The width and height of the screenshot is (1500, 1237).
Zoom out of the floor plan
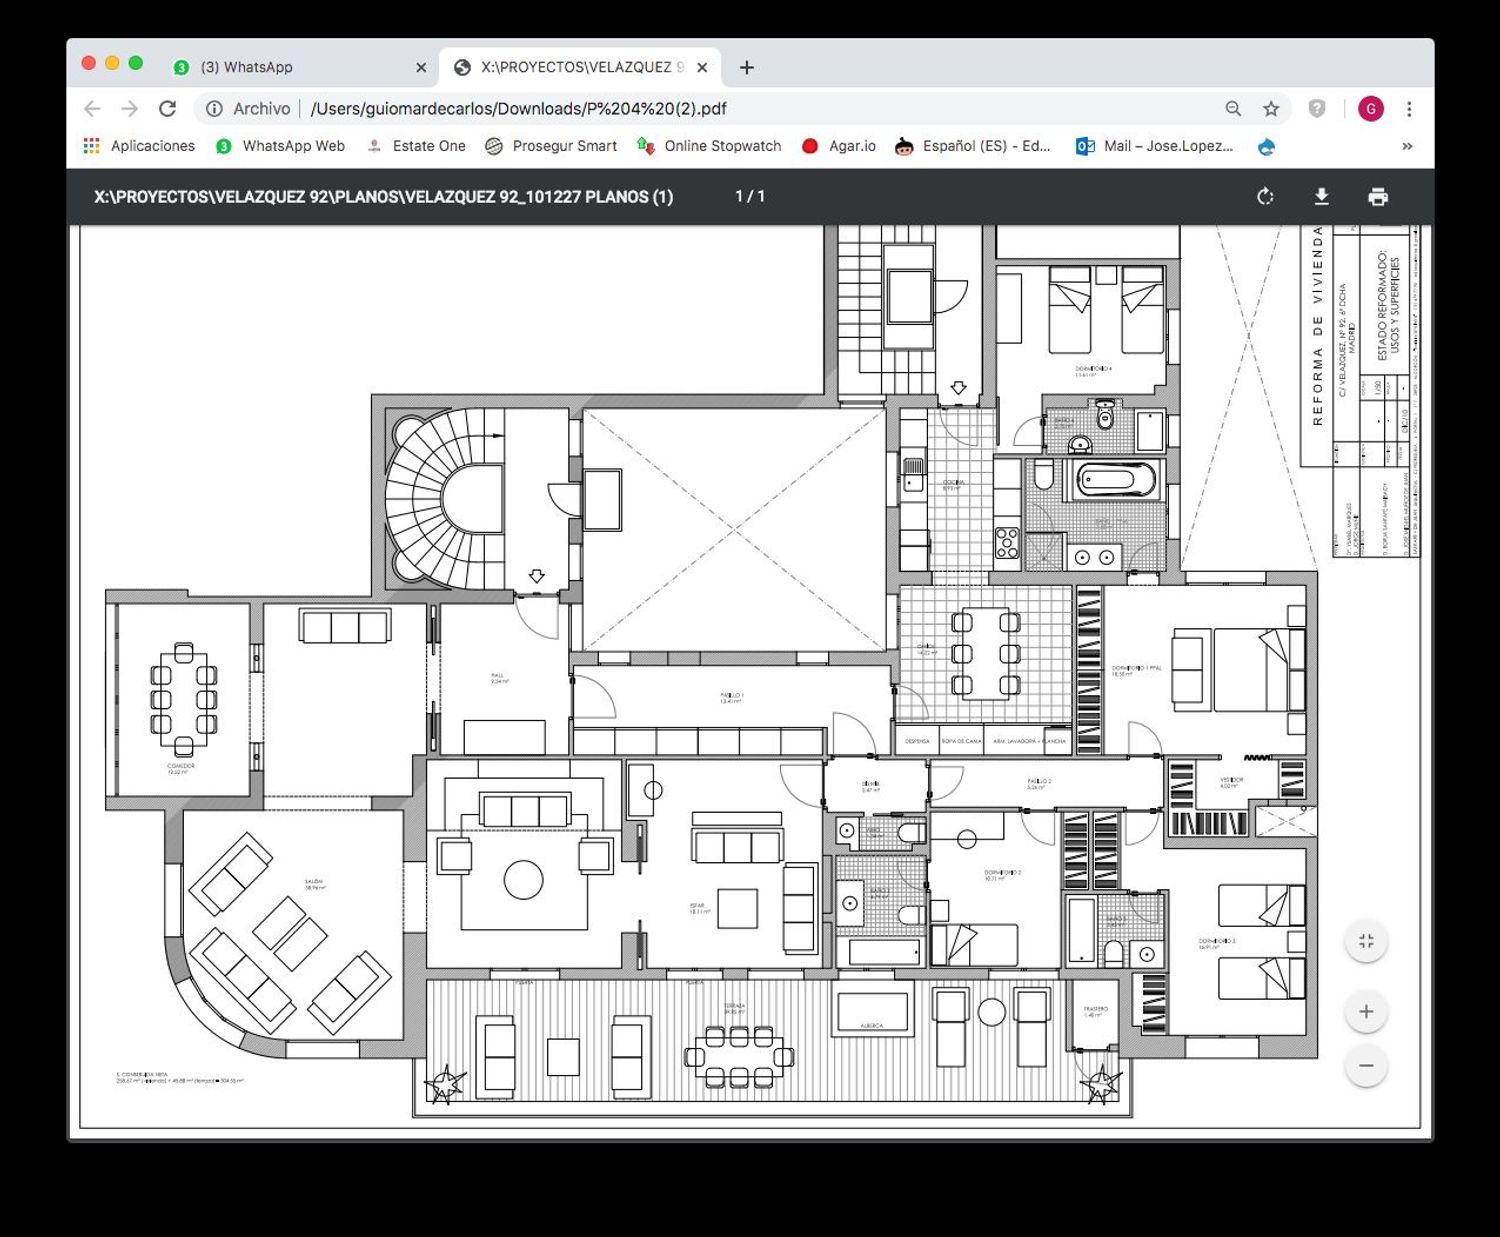pos(1366,1066)
